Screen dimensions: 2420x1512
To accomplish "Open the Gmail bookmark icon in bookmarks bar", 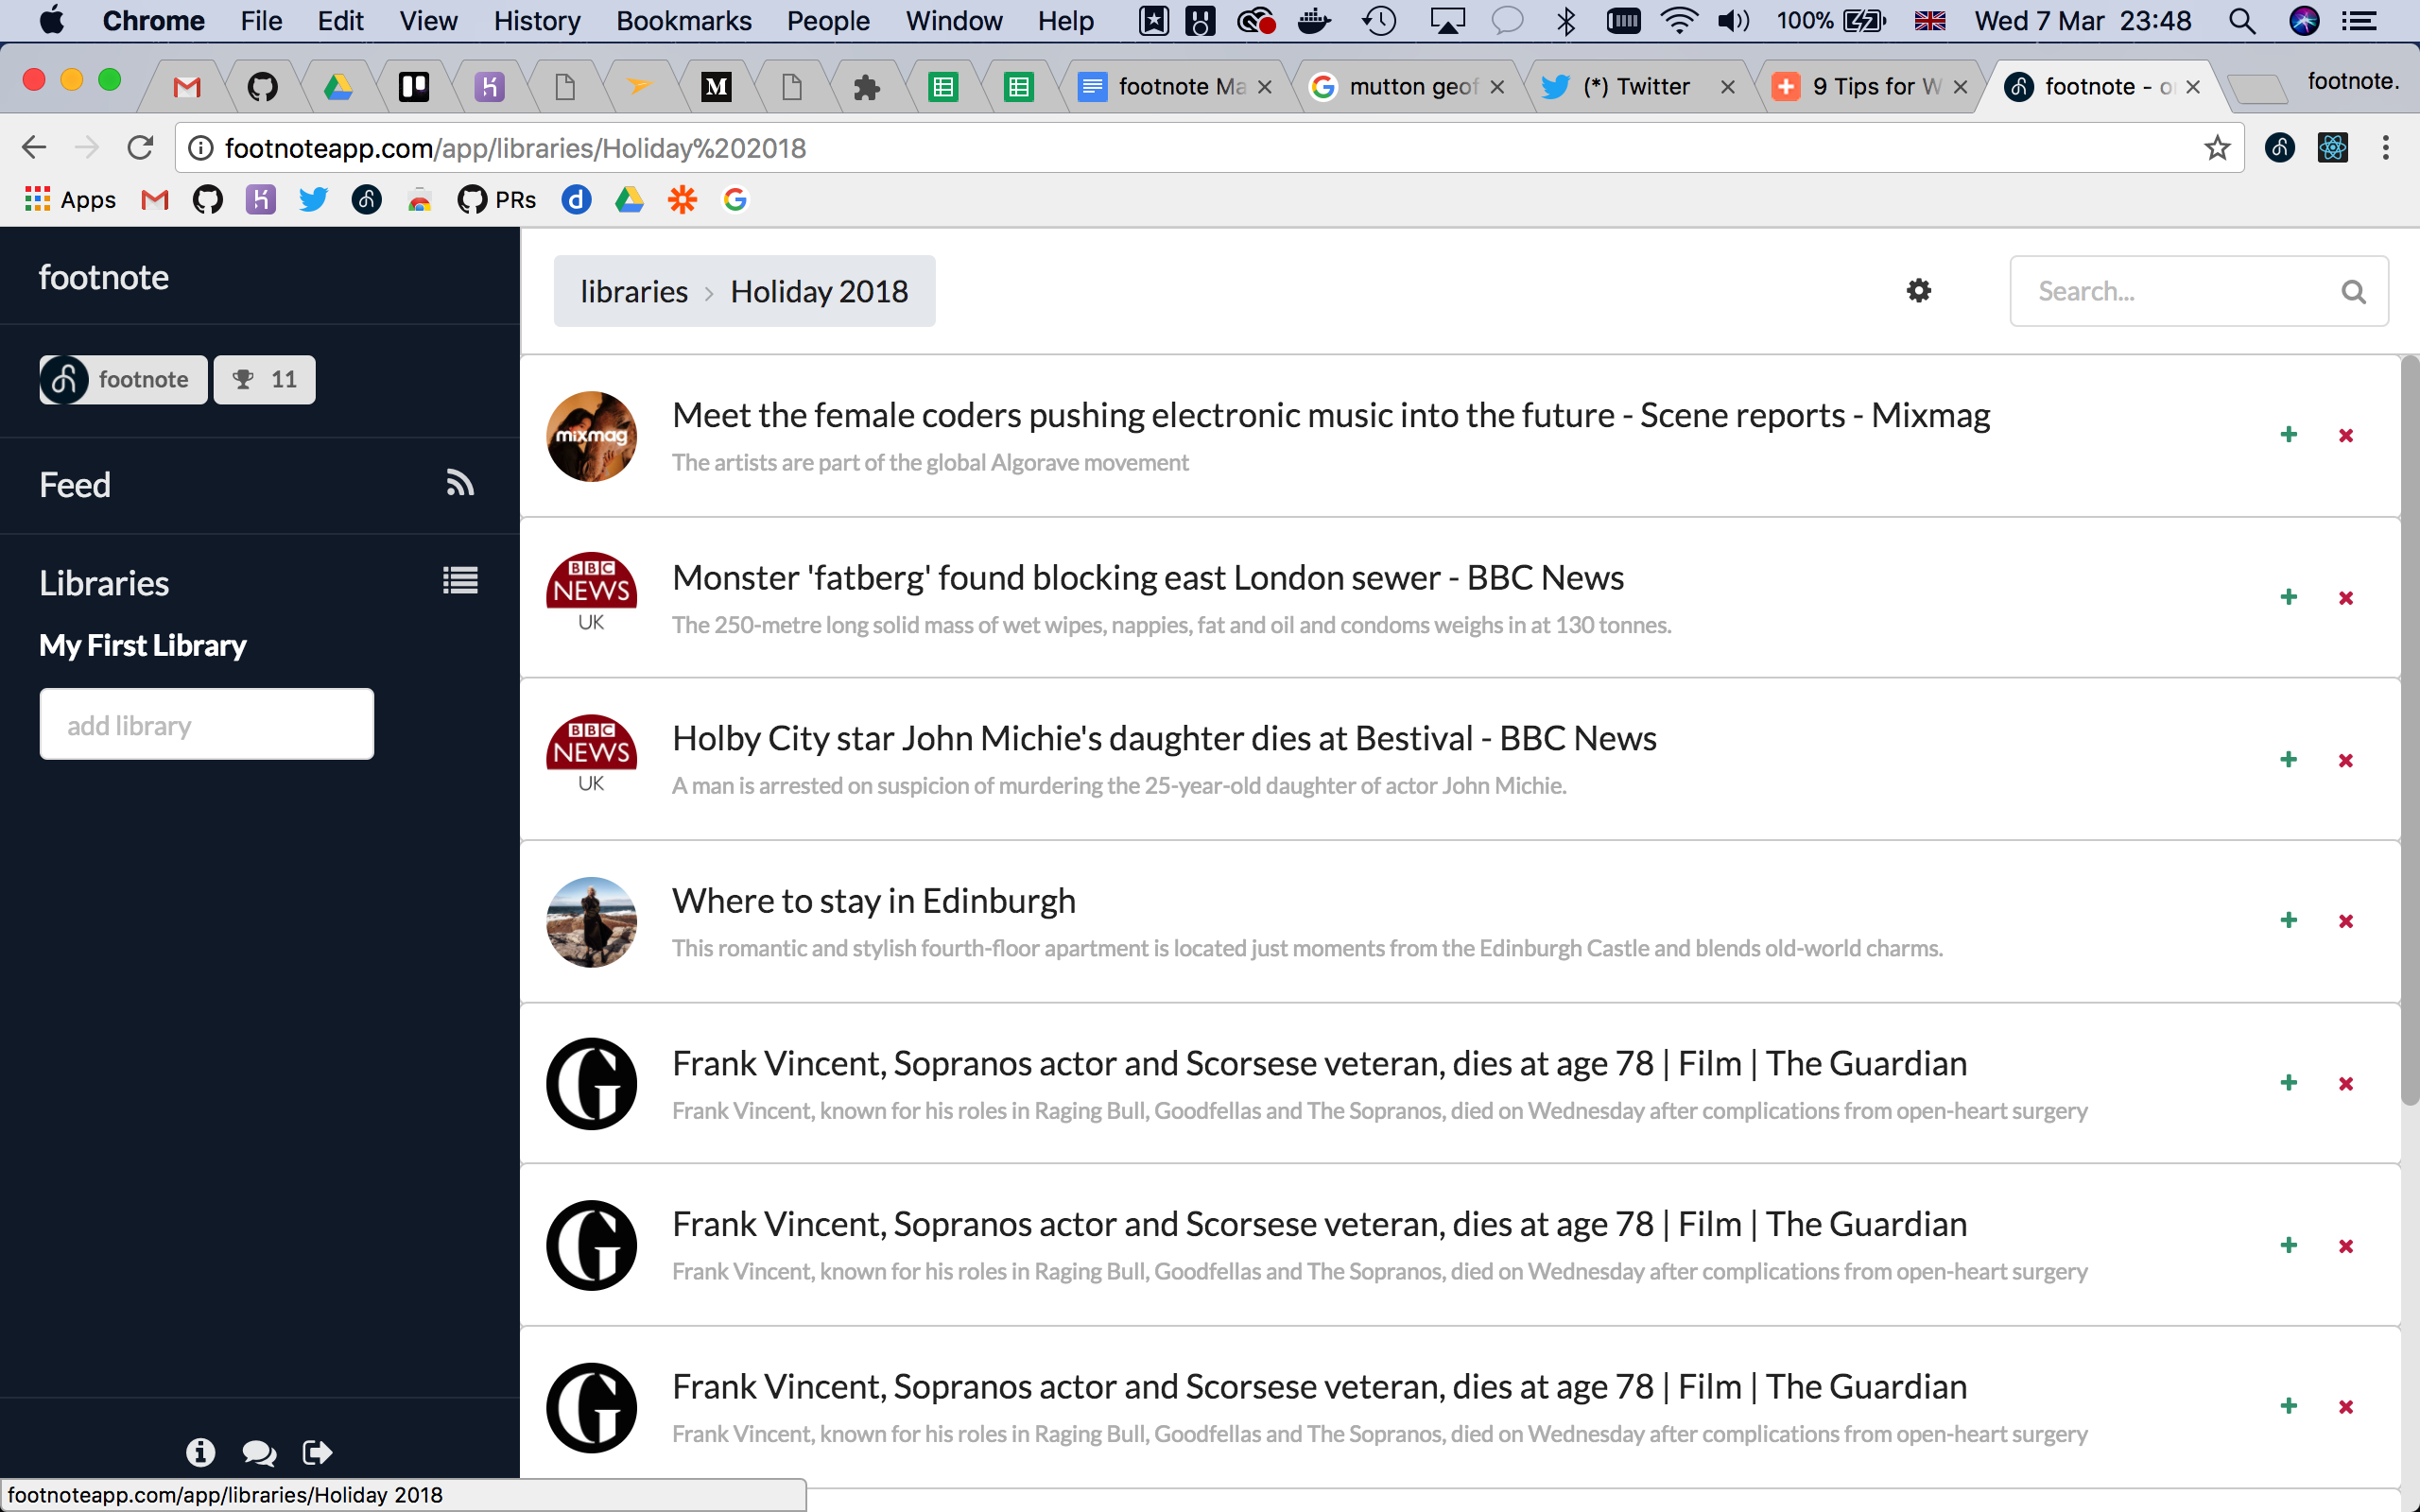I will [x=155, y=200].
